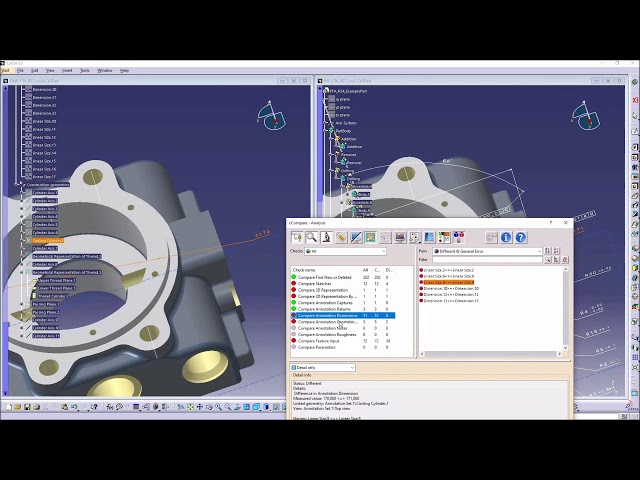
Task: Select 'Compare Annotation Captures' check row
Action: tap(343, 302)
